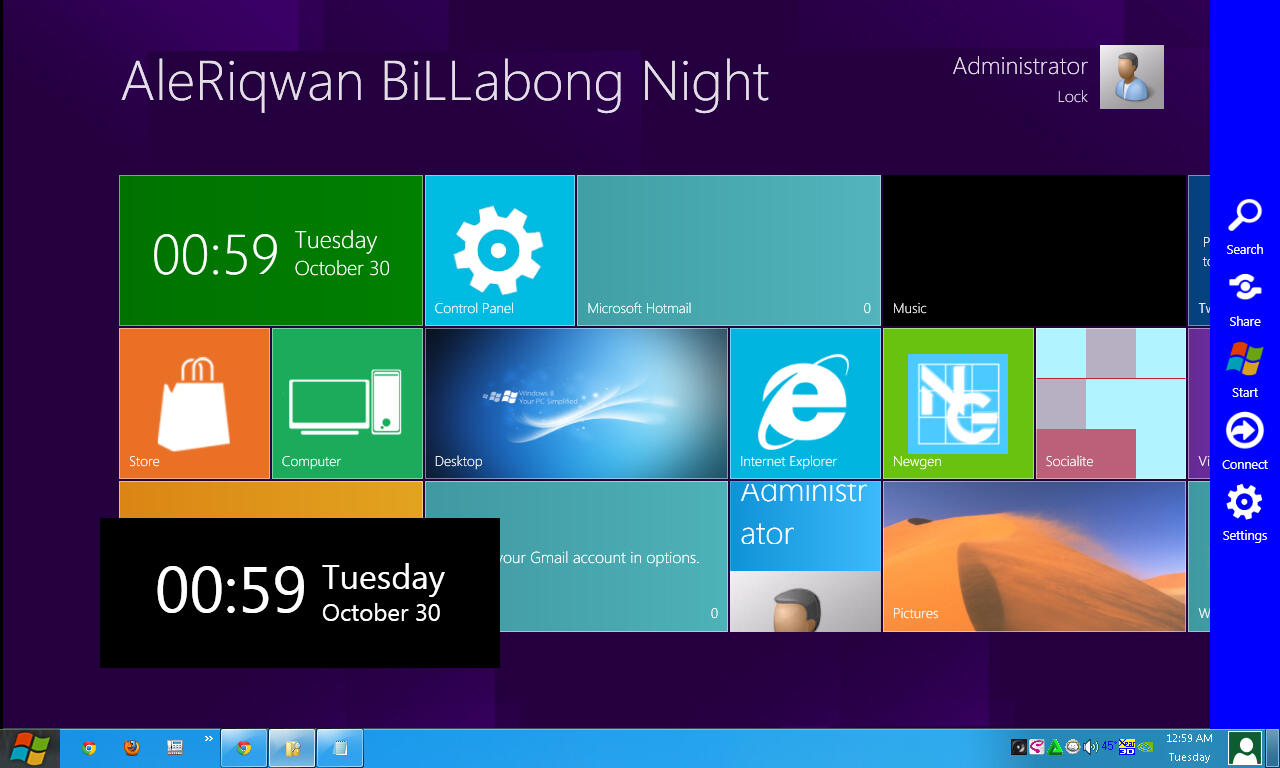
Task: Click the round face tray icon
Action: (x=1073, y=747)
